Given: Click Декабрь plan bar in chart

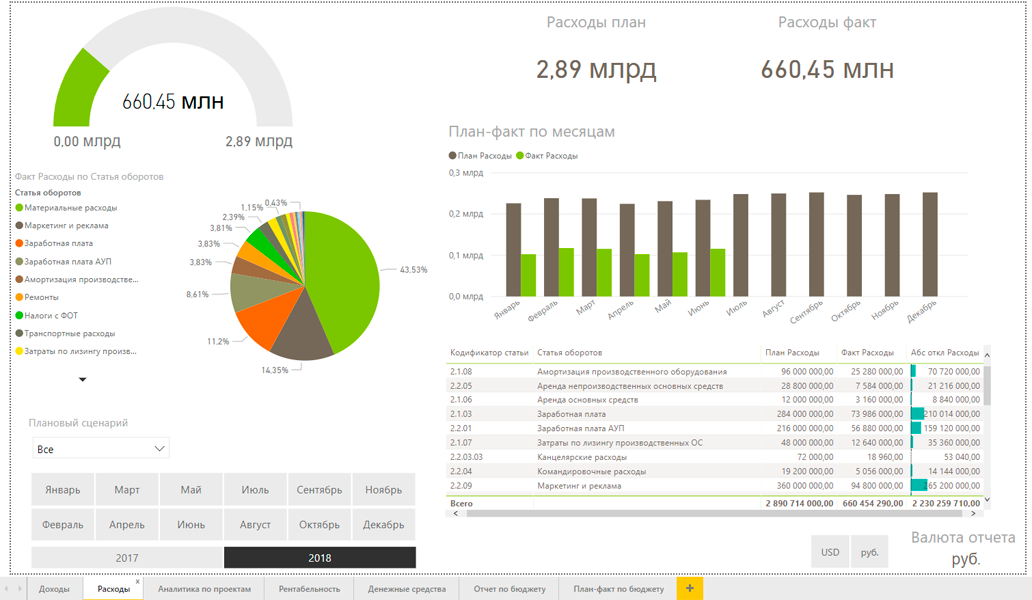Looking at the screenshot, I should 930,244.
